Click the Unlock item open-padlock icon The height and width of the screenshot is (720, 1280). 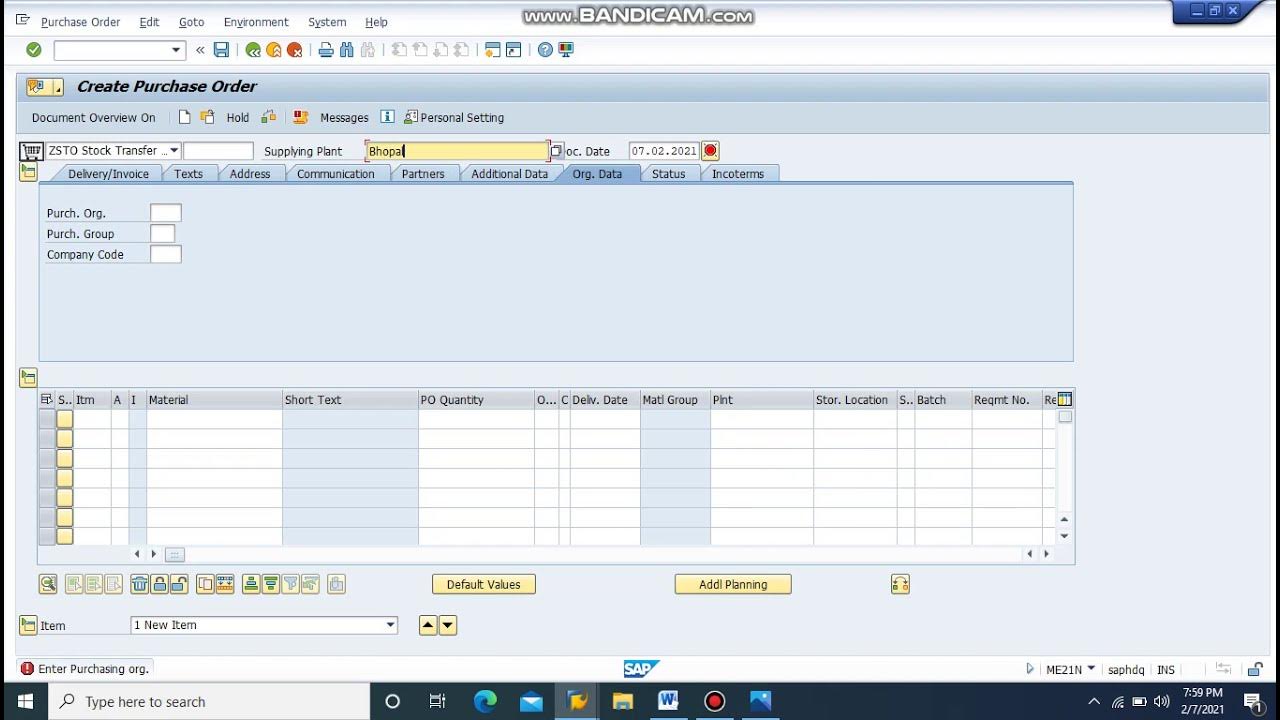(179, 584)
